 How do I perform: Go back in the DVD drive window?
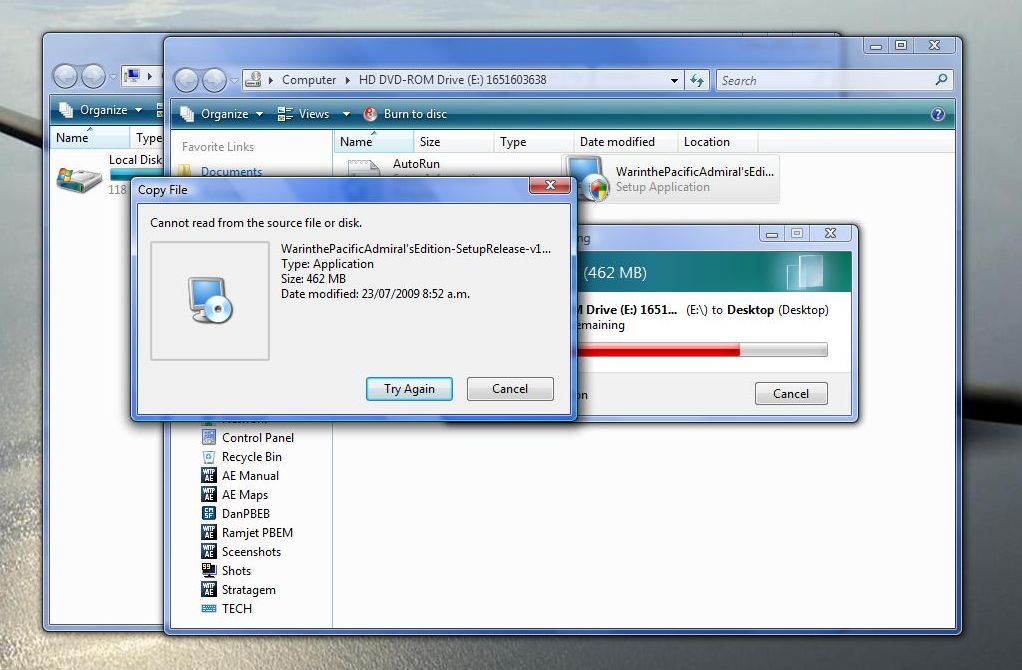click(x=186, y=81)
